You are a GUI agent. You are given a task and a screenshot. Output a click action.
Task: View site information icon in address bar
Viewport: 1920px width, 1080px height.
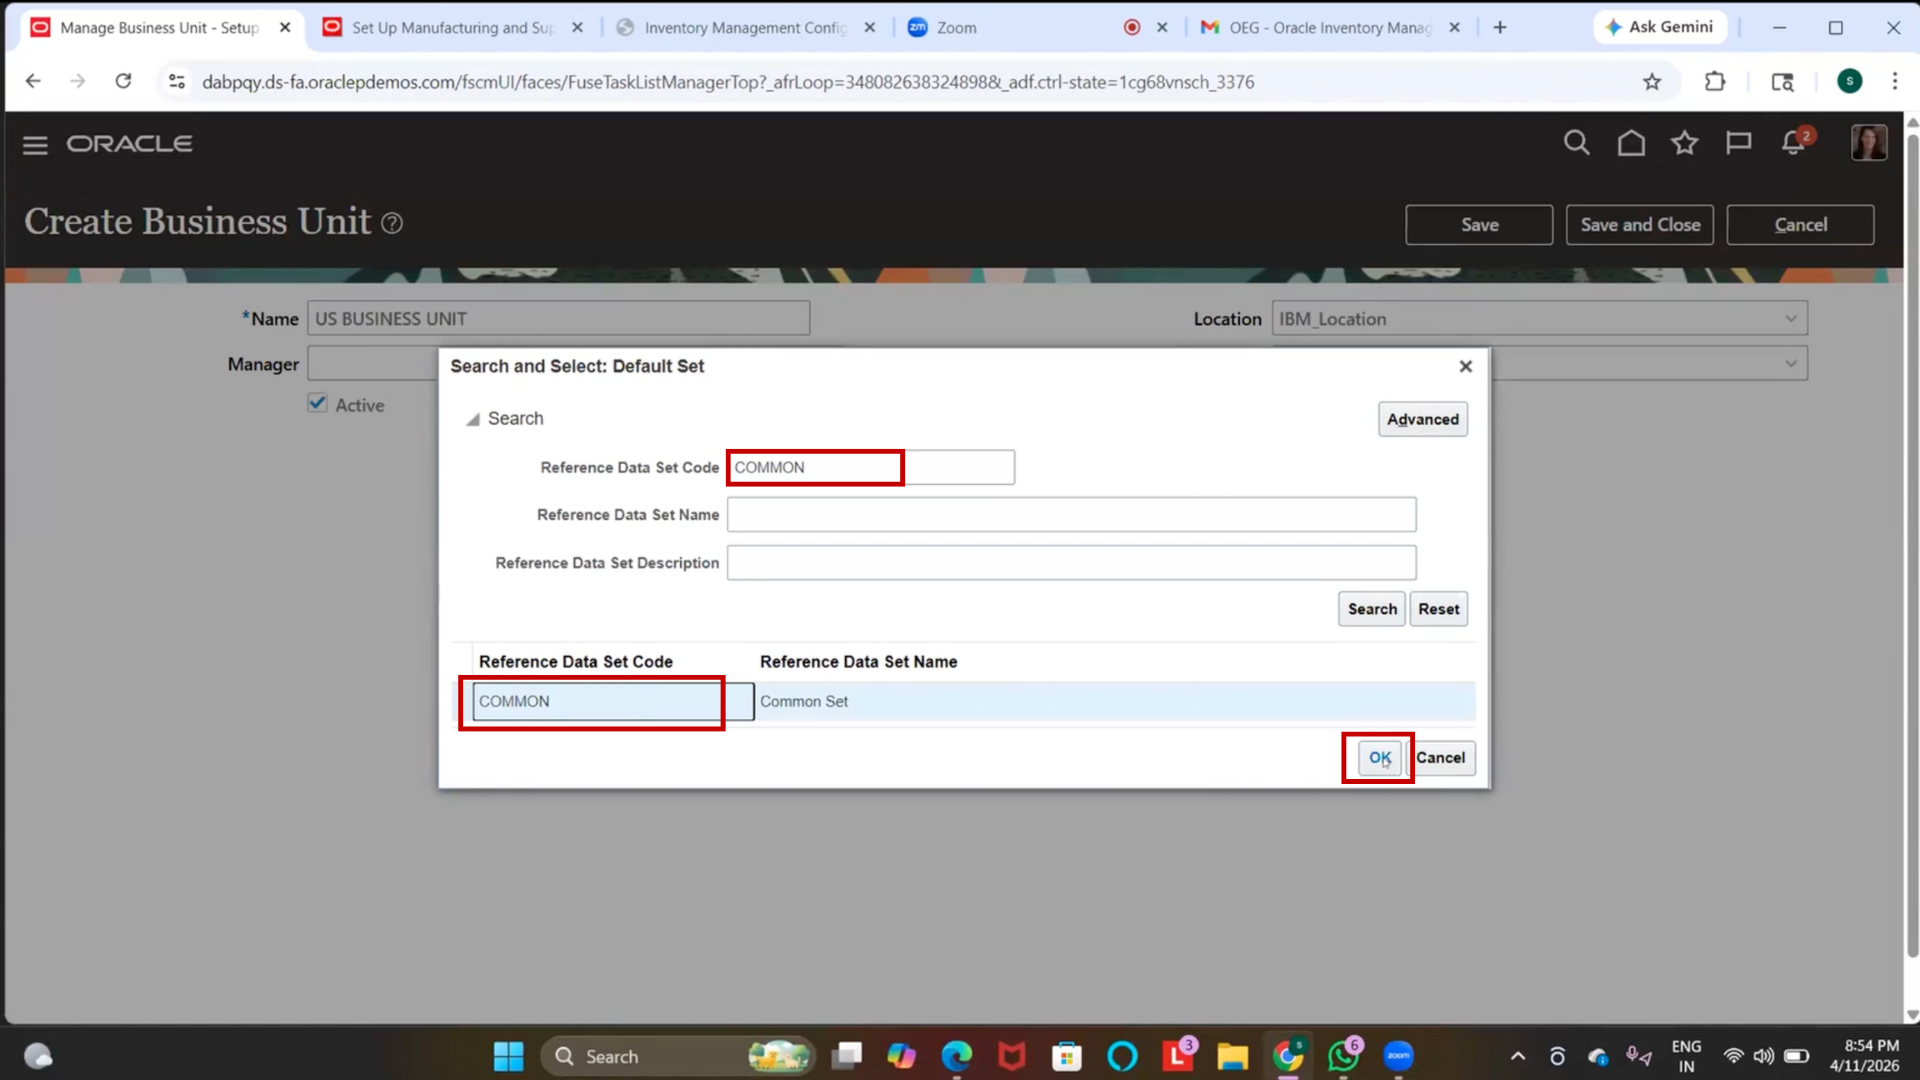point(177,82)
